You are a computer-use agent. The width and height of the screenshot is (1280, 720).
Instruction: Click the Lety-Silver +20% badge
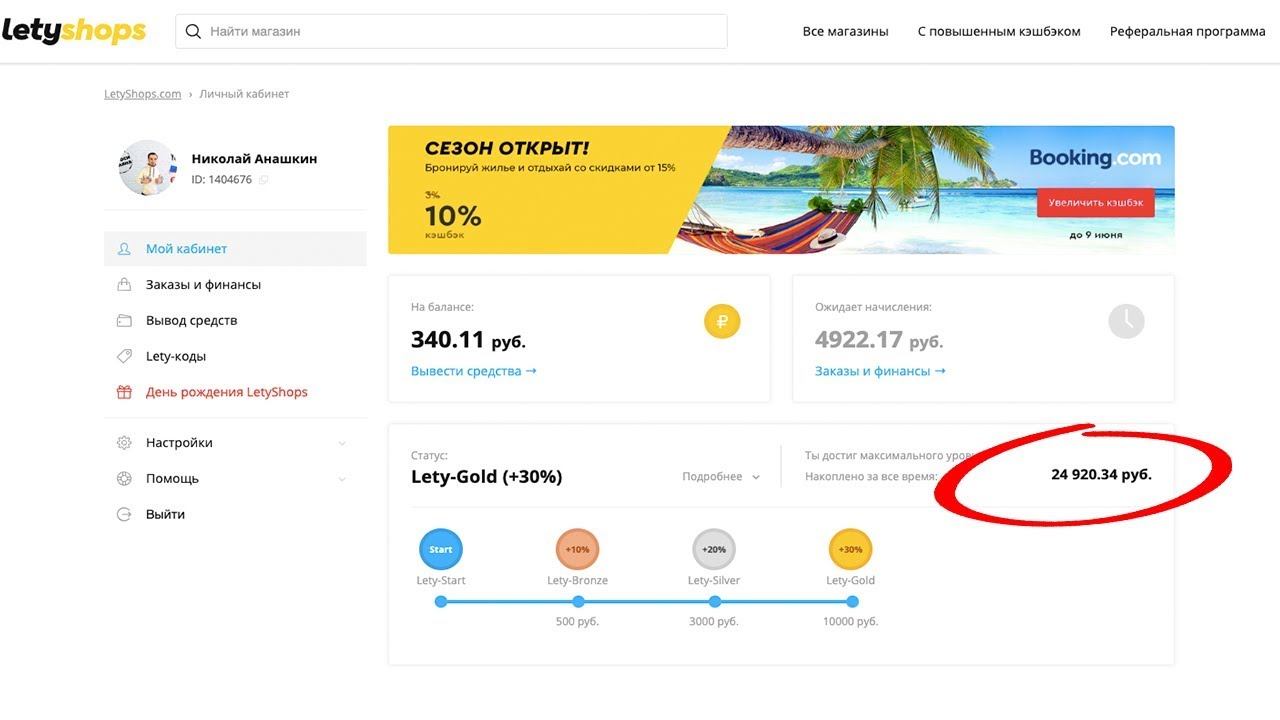coord(714,549)
